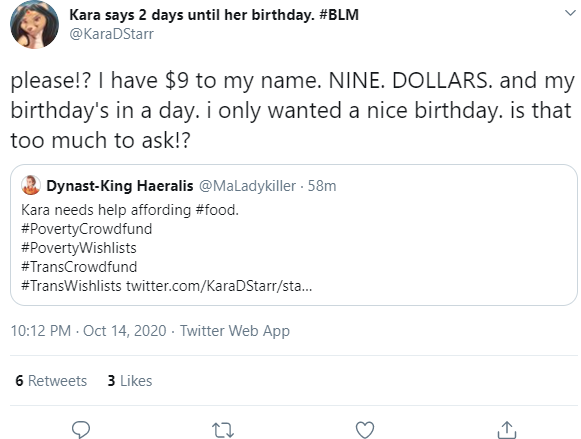Like the tweet with heart icon
This screenshot has width=581, height=439.
tap(365, 430)
